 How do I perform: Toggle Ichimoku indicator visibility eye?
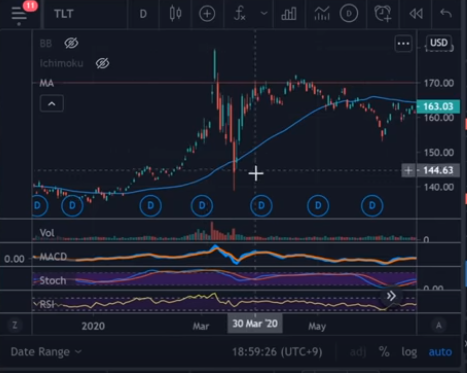click(x=102, y=63)
